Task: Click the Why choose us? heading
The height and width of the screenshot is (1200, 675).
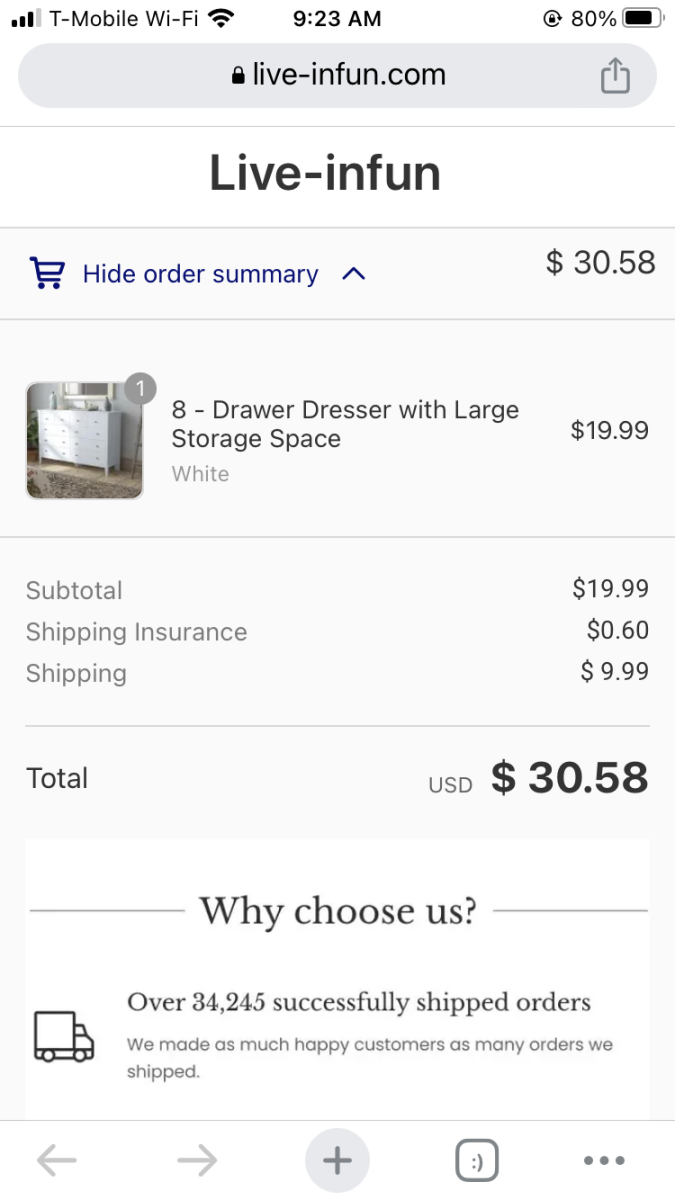Action: [338, 911]
